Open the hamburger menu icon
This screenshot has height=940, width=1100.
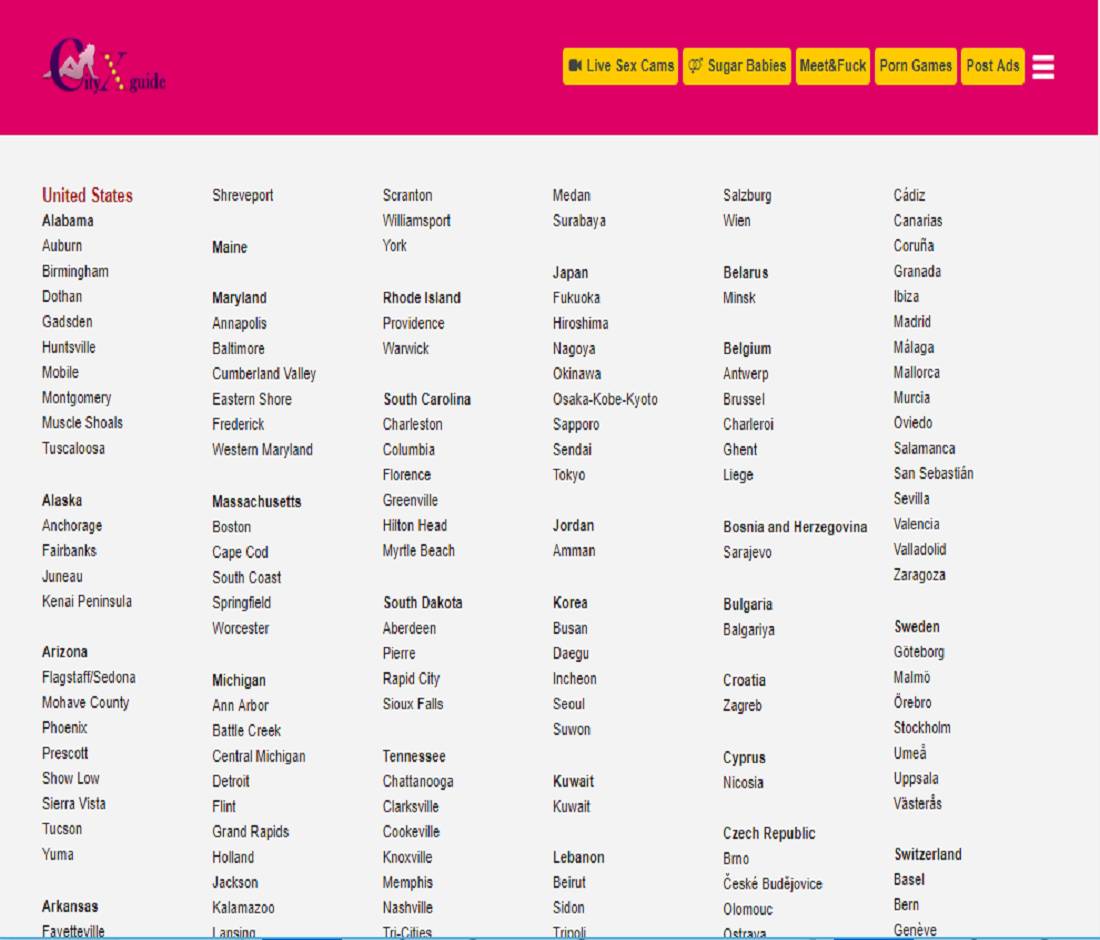pyautogui.click(x=1043, y=67)
